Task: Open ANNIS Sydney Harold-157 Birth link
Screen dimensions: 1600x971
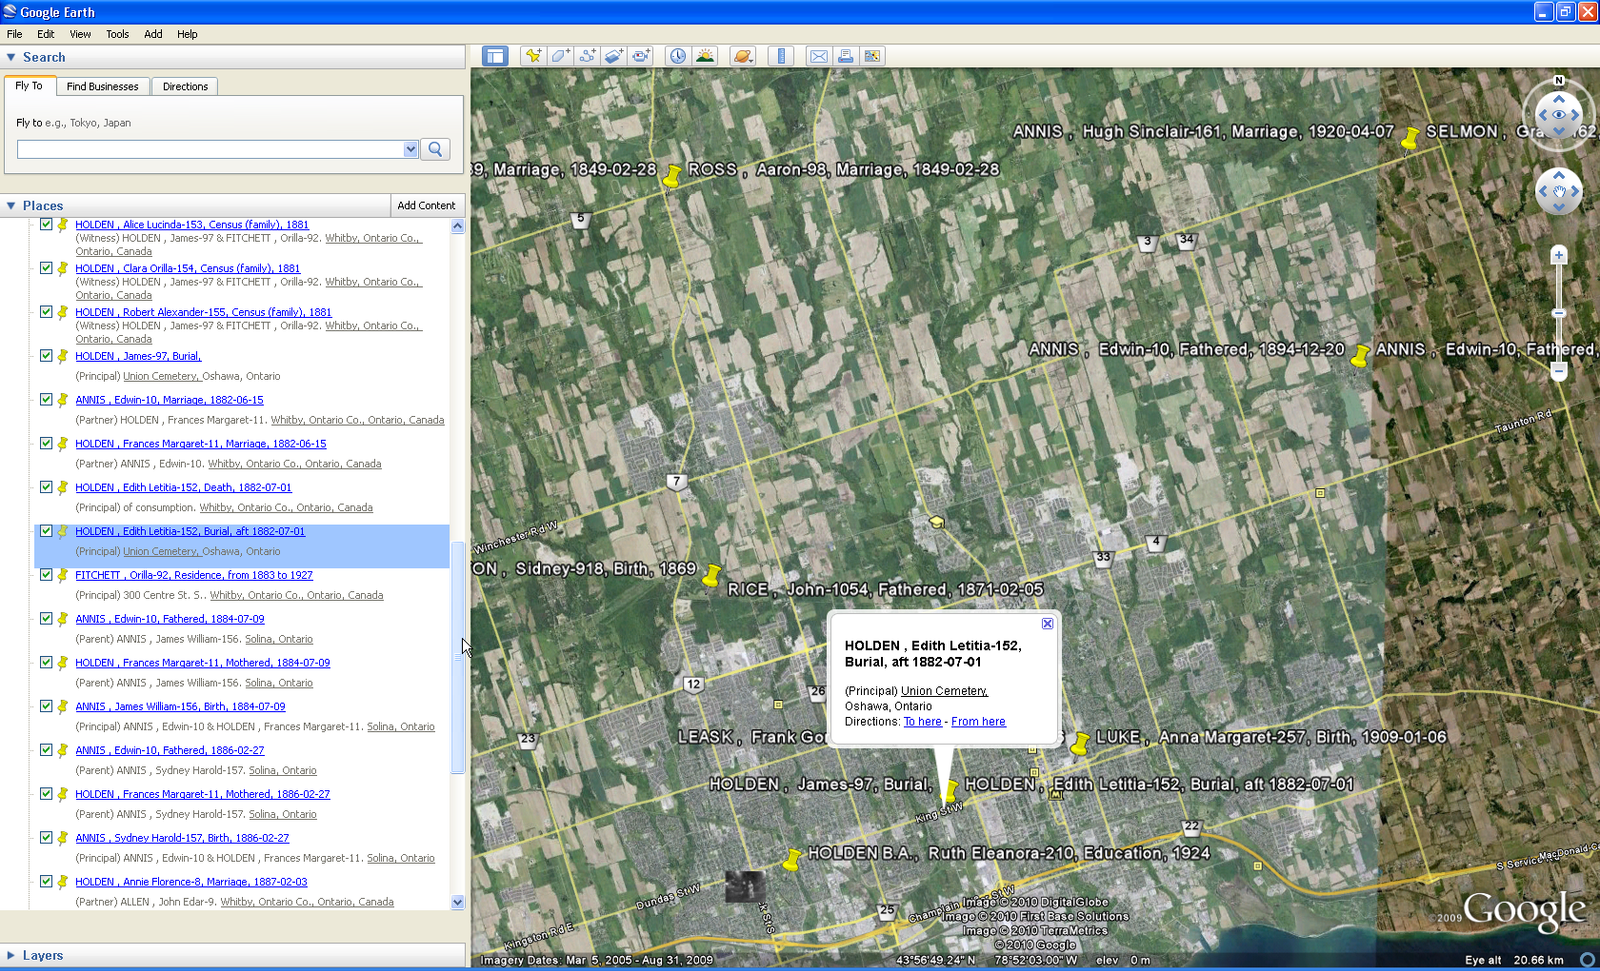Action: coord(182,838)
